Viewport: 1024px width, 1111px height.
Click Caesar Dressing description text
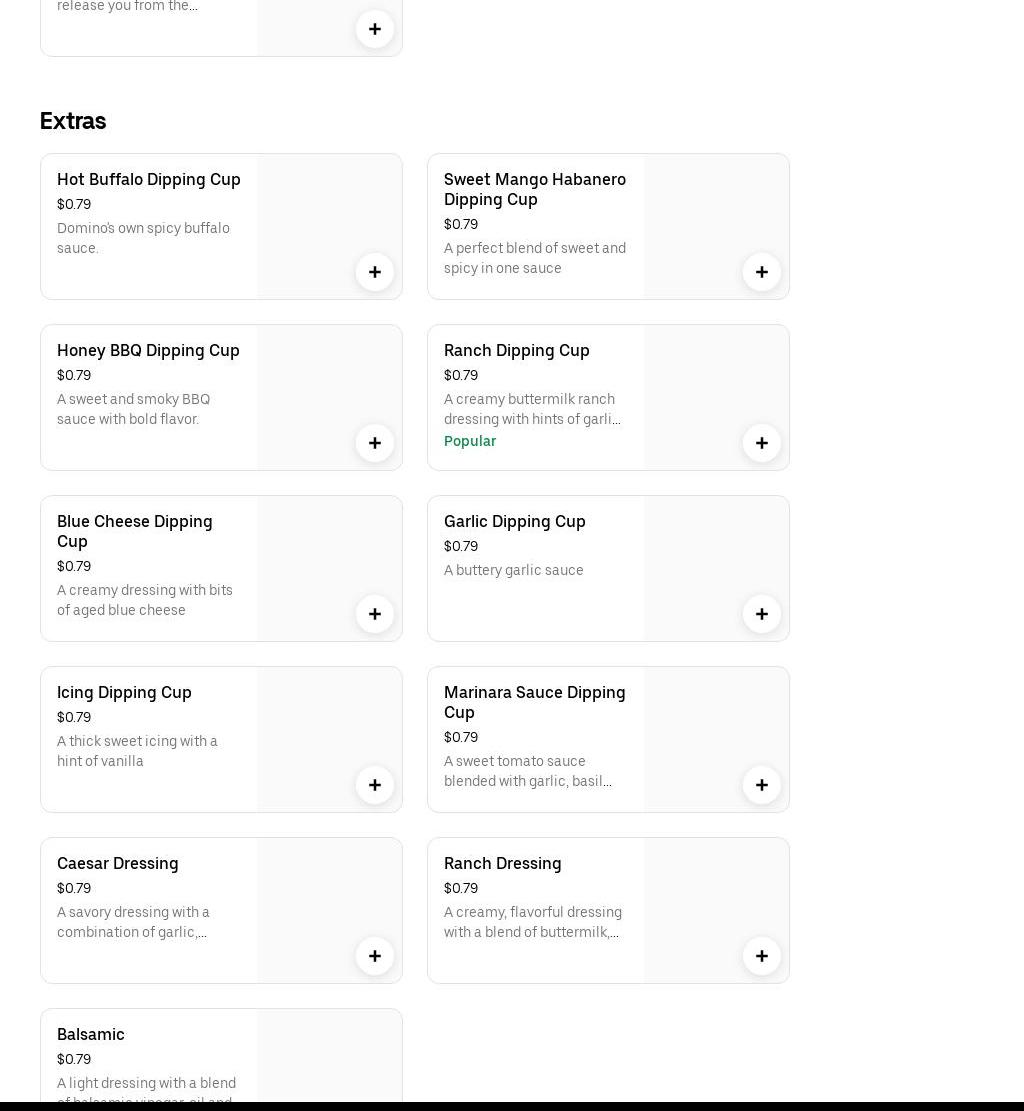coord(133,922)
